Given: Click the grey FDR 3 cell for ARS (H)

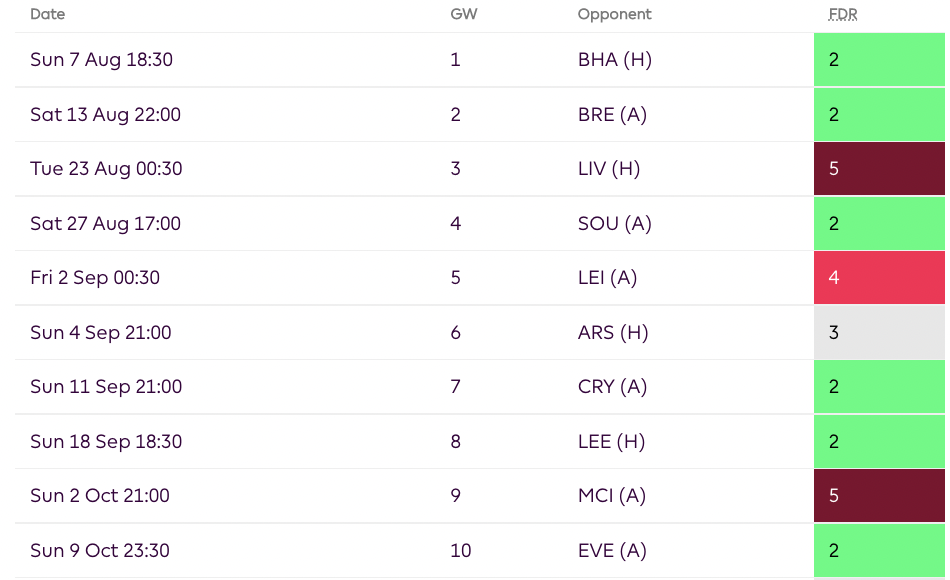Looking at the screenshot, I should point(878,332).
